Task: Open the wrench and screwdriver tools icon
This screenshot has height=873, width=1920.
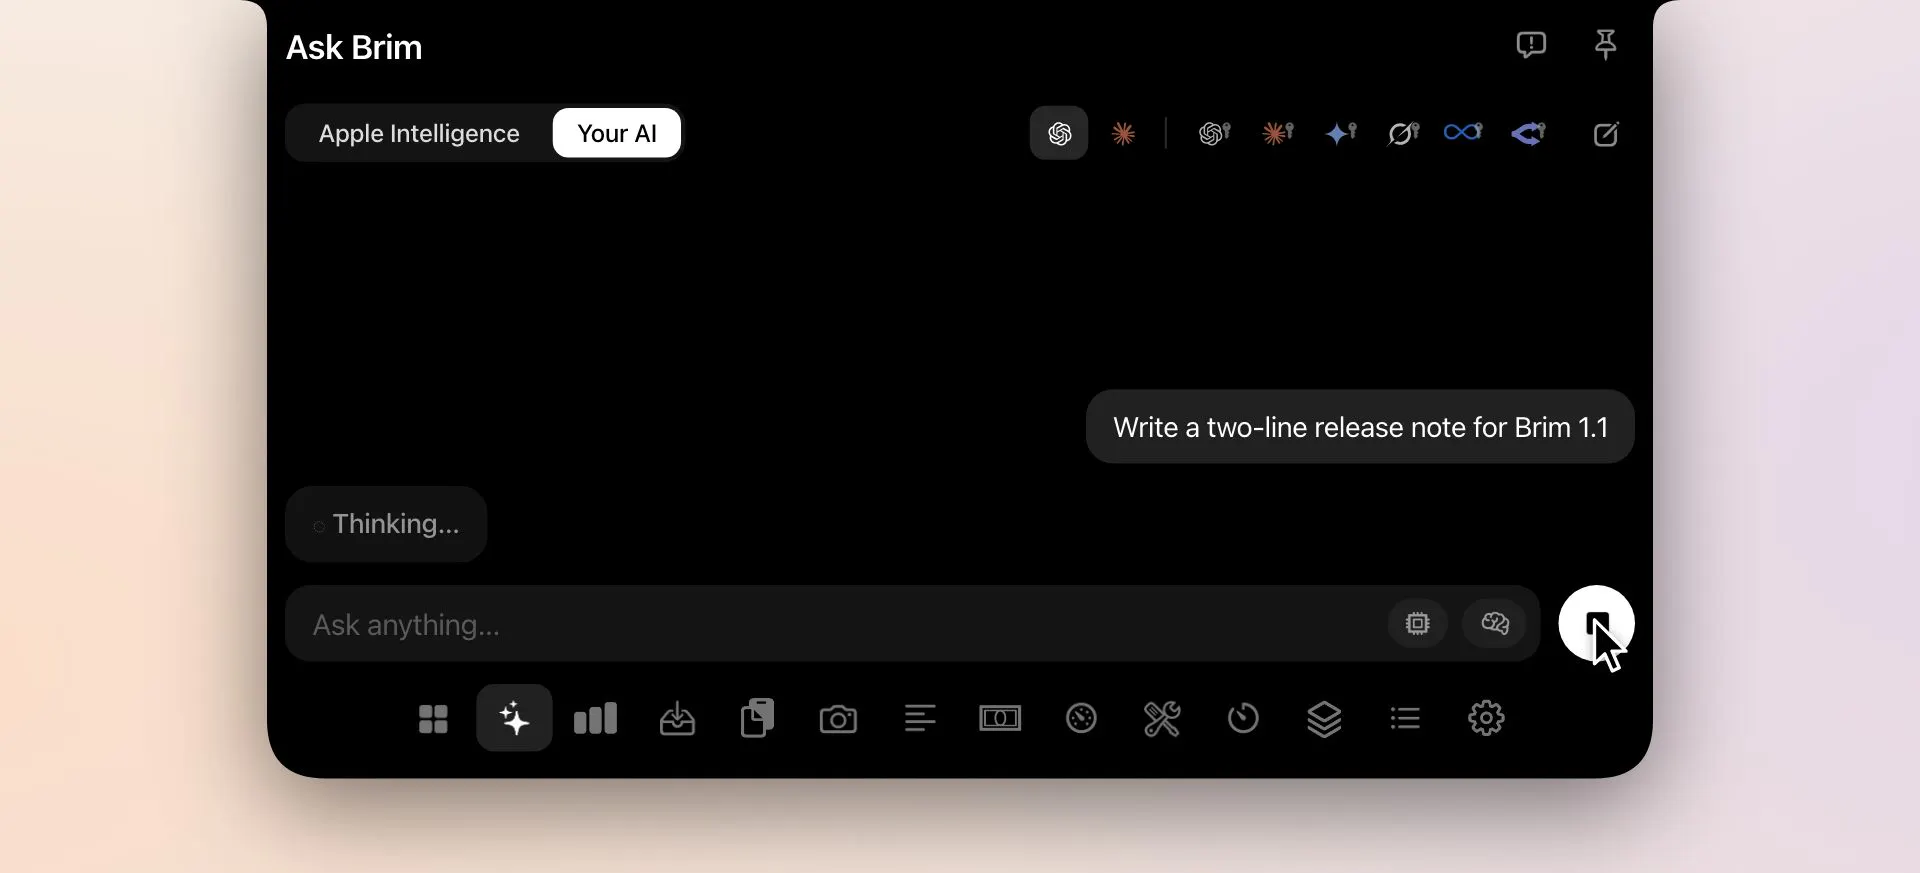Action: coord(1162,718)
